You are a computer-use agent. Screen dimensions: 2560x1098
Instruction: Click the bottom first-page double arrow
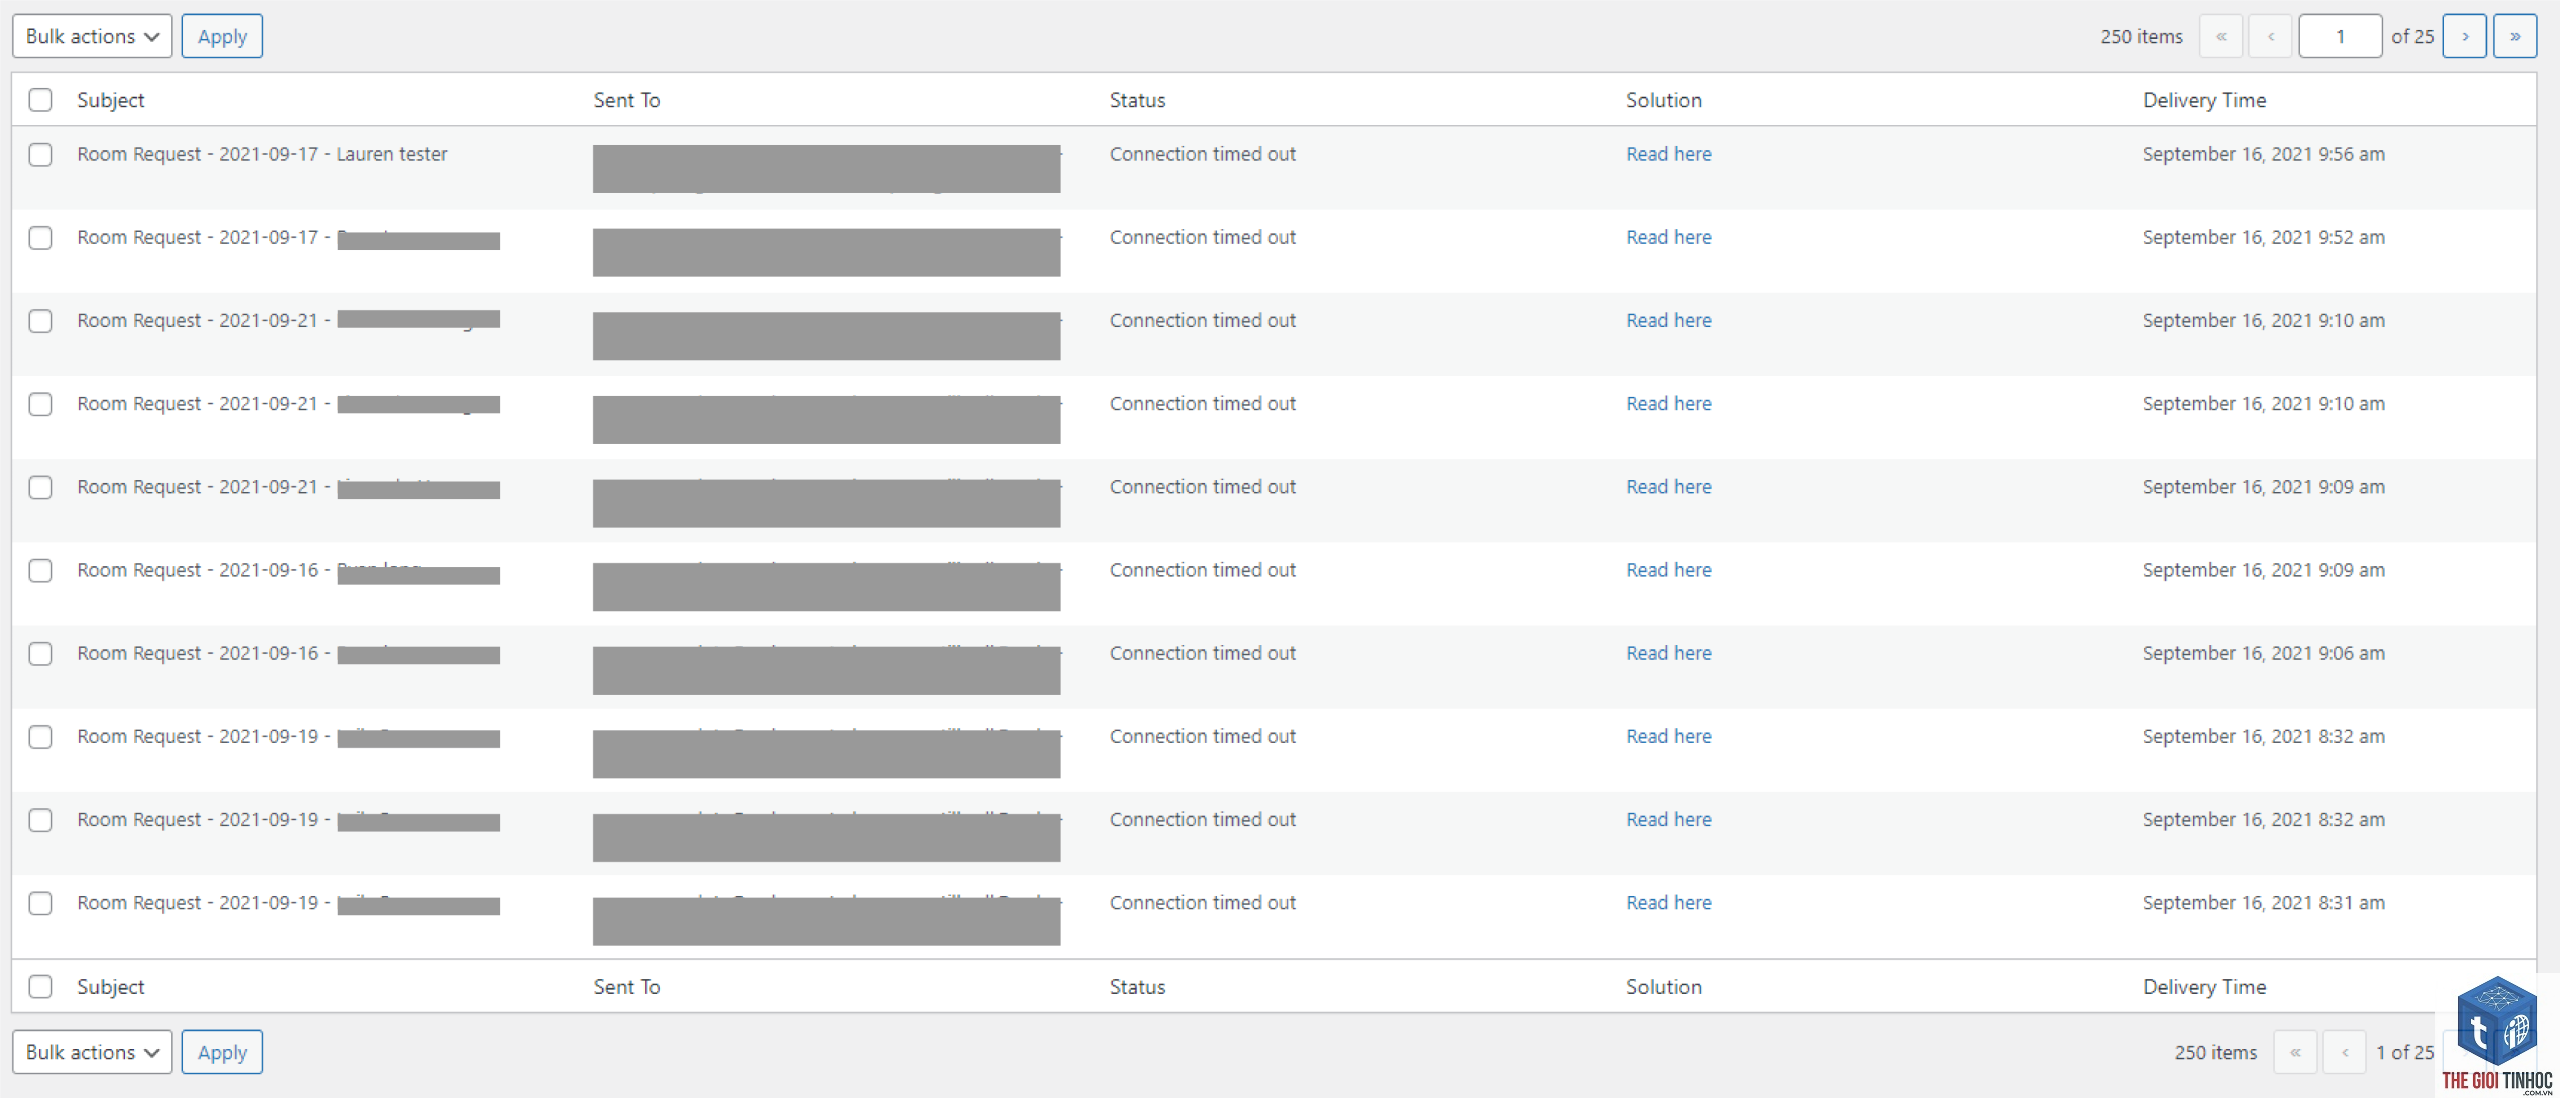(x=2295, y=1052)
